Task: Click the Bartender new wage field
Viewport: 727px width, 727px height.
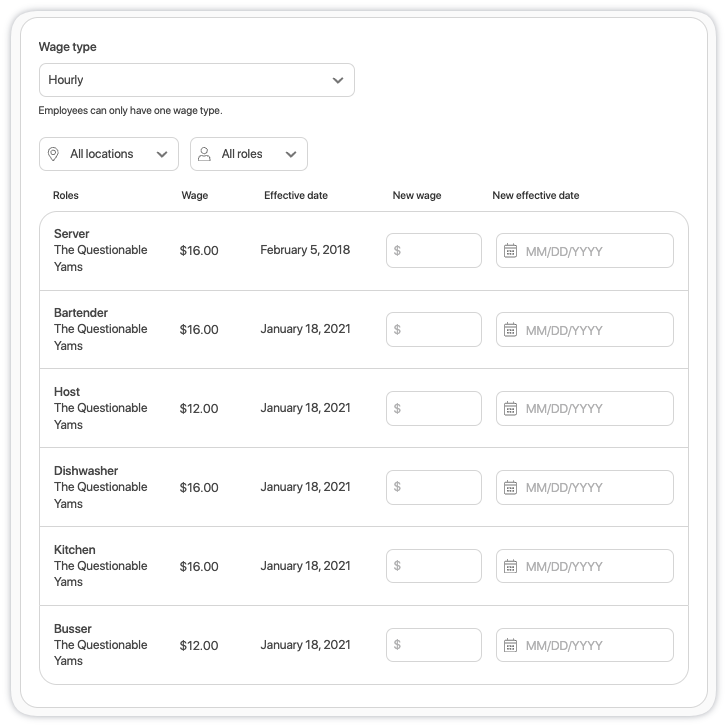Action: pyautogui.click(x=434, y=330)
